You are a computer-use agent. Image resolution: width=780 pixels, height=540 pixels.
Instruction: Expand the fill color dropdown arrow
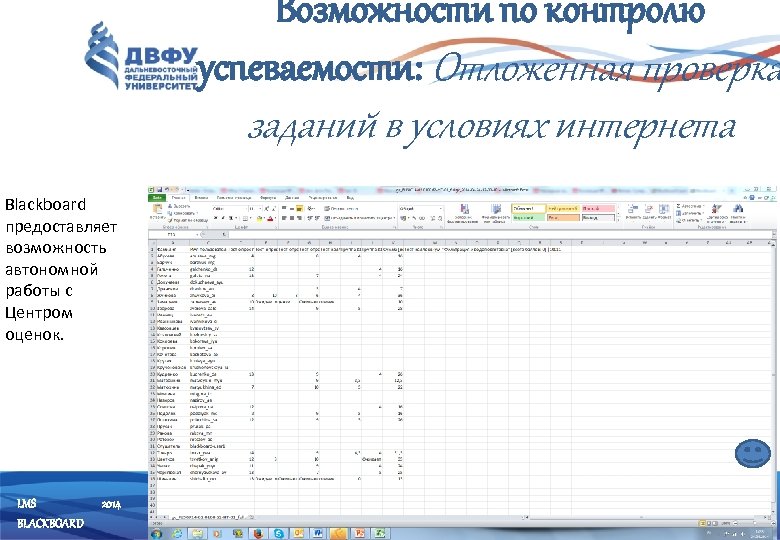click(x=264, y=218)
